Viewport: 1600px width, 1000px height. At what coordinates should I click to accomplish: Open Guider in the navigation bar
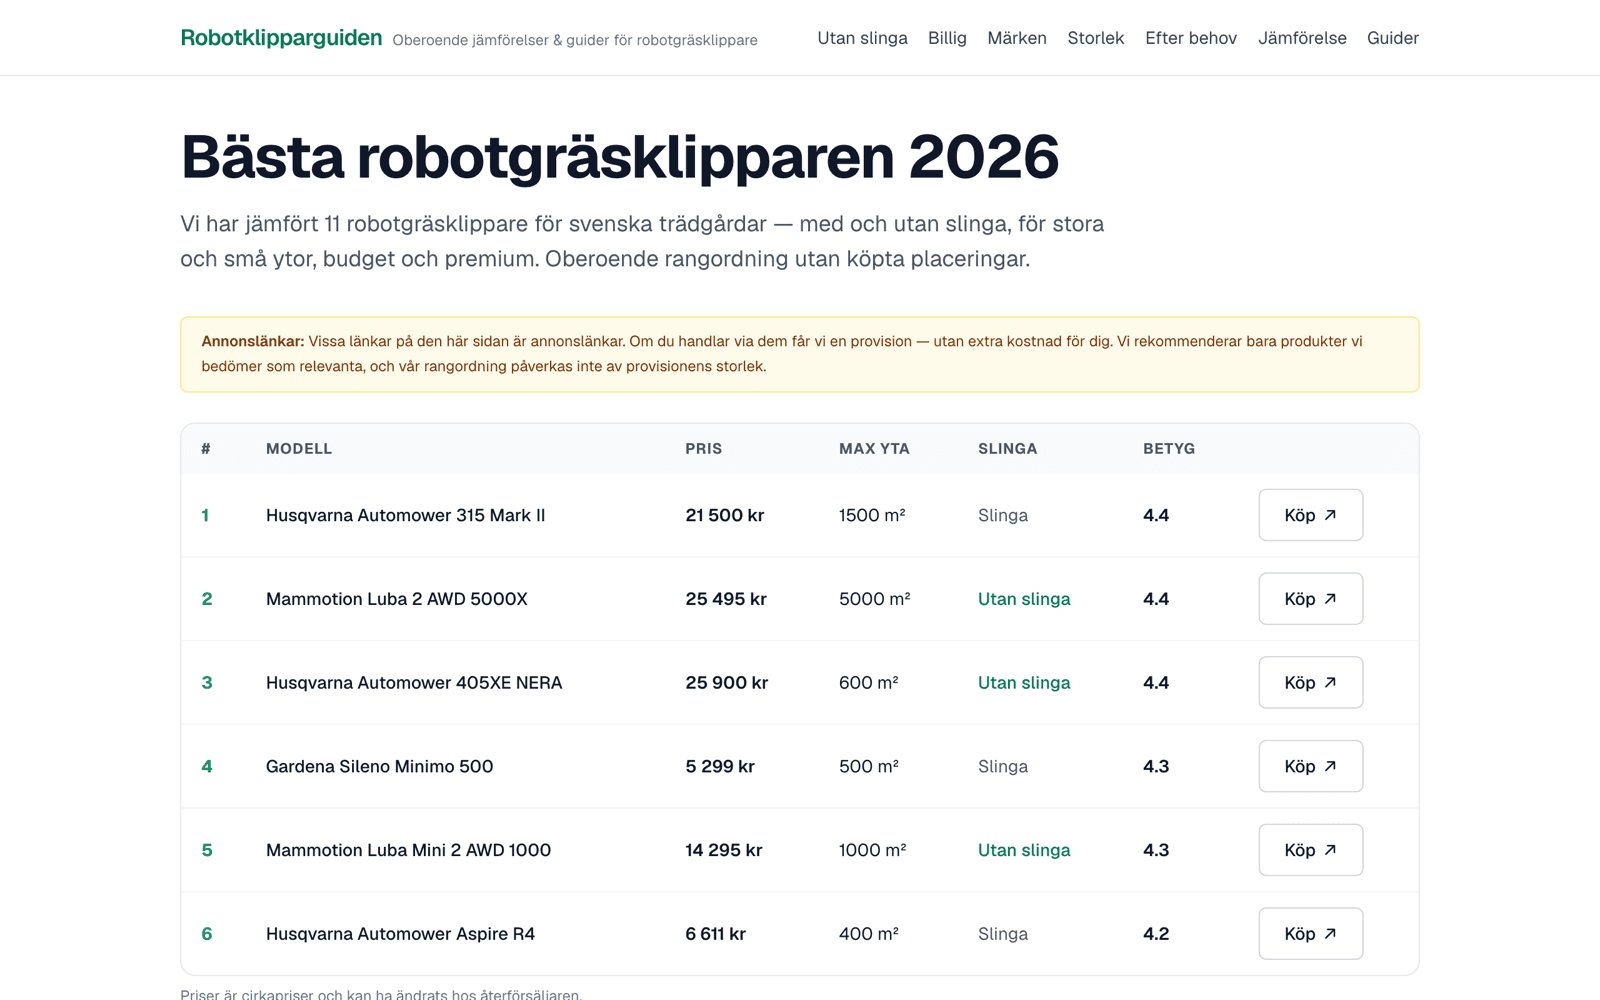tap(1393, 38)
